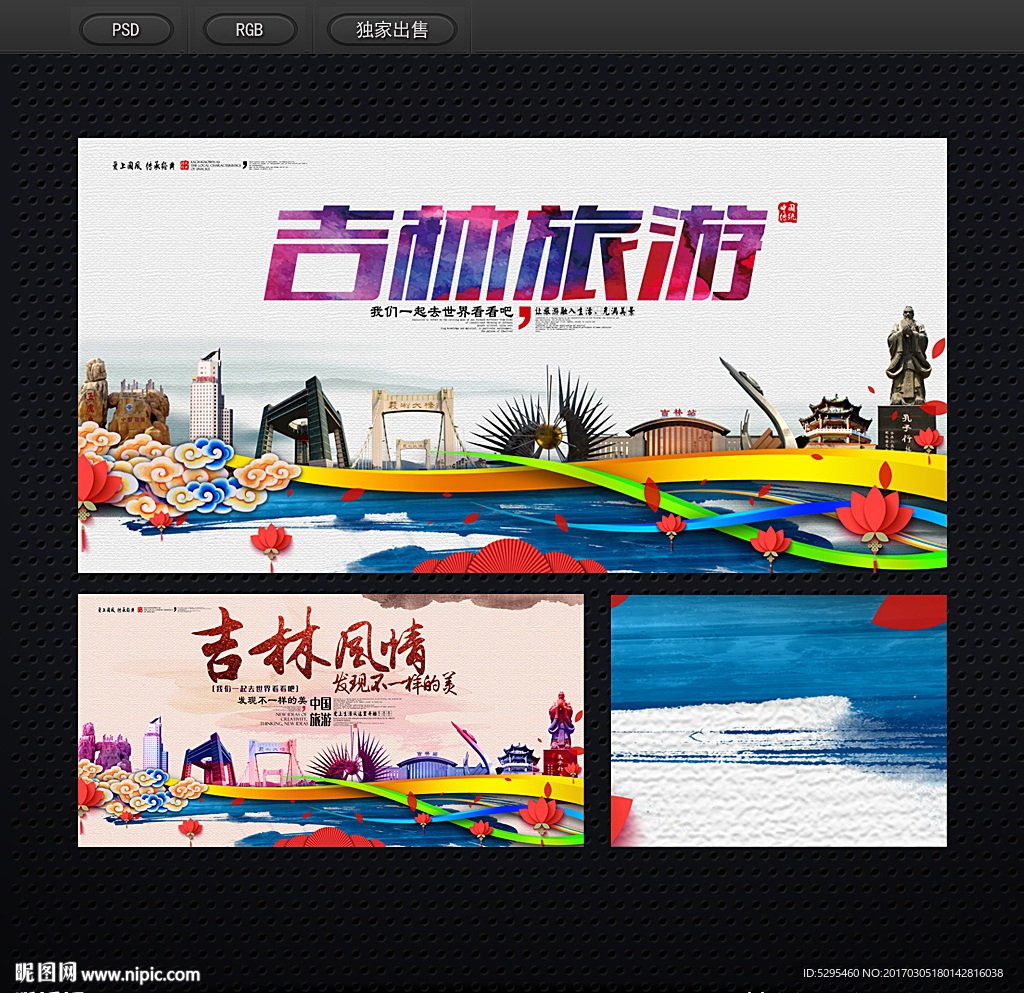Click the 我们一起去世界看看吧 slogan text
1024x993 pixels.
pyautogui.click(x=442, y=311)
